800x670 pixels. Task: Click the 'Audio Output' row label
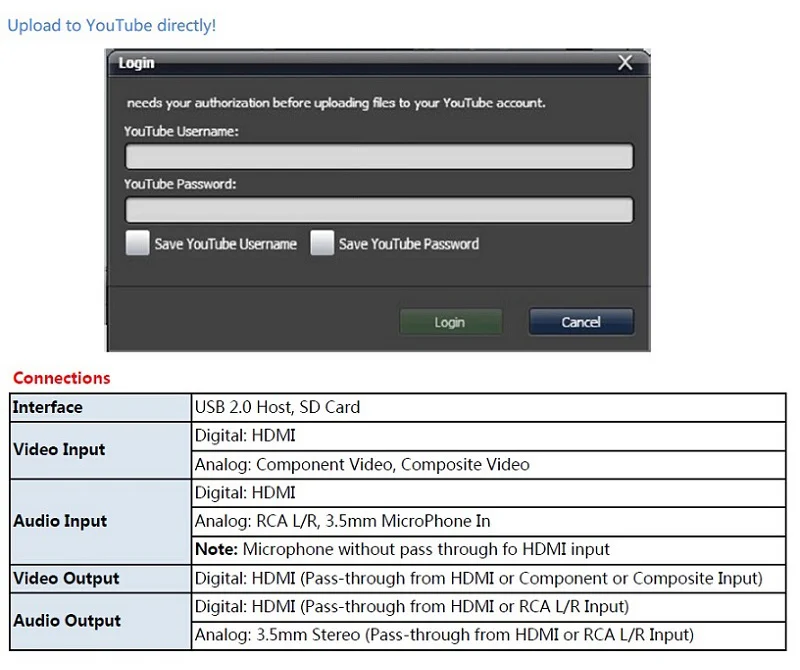pyautogui.click(x=101, y=621)
